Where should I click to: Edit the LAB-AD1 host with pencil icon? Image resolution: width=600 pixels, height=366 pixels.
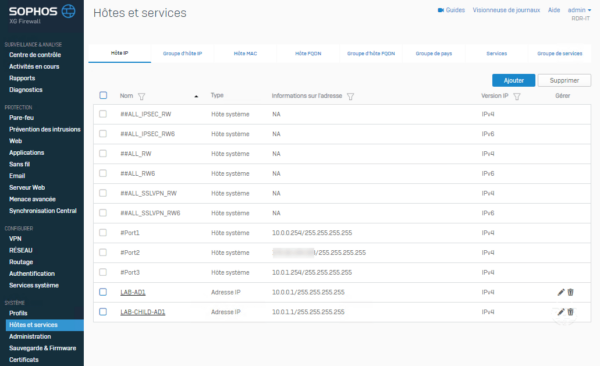point(561,292)
